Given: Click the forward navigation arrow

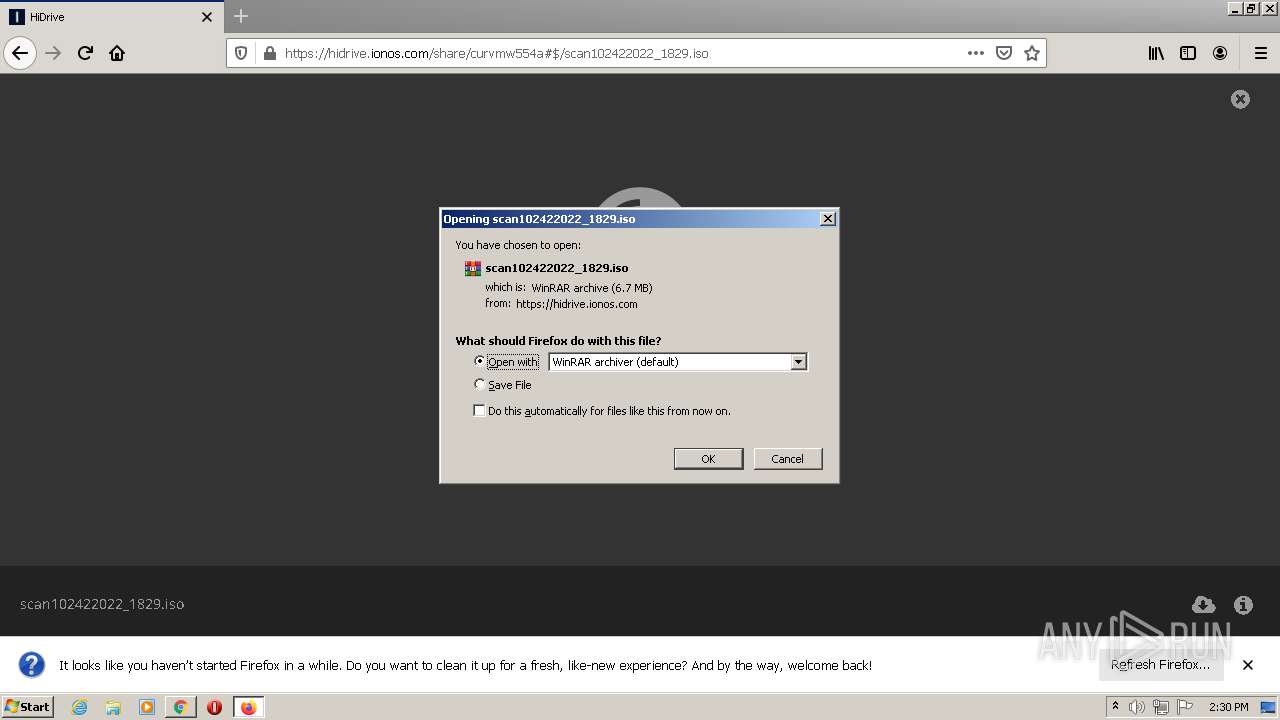Looking at the screenshot, I should click(53, 53).
